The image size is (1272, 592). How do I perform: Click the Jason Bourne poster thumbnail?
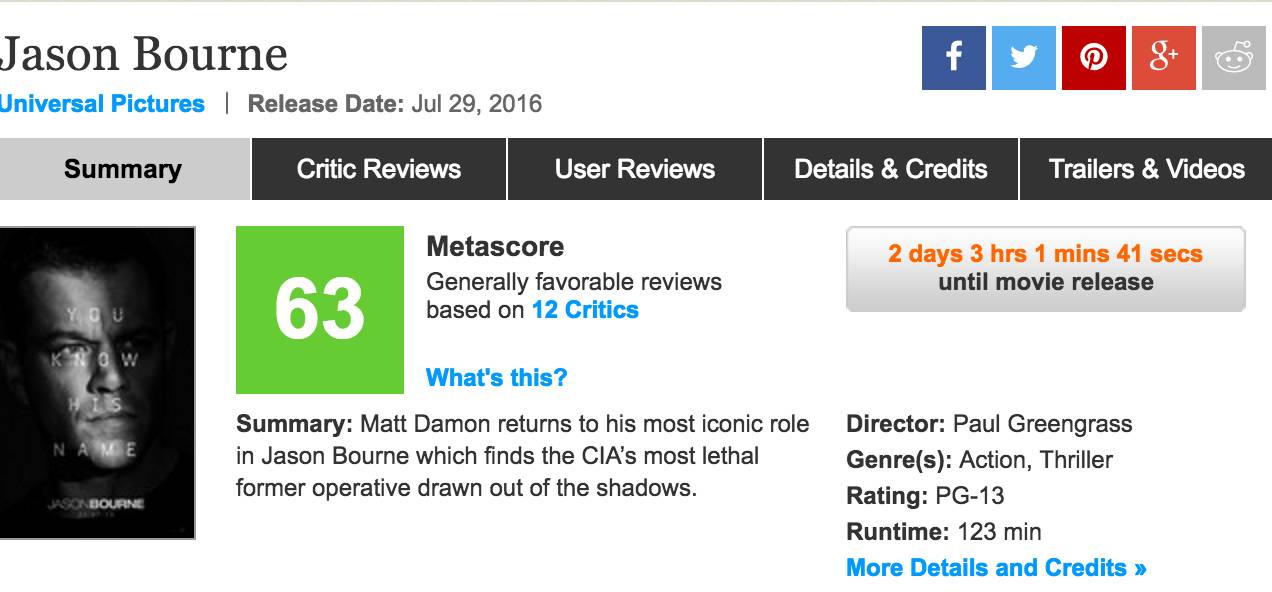97,383
